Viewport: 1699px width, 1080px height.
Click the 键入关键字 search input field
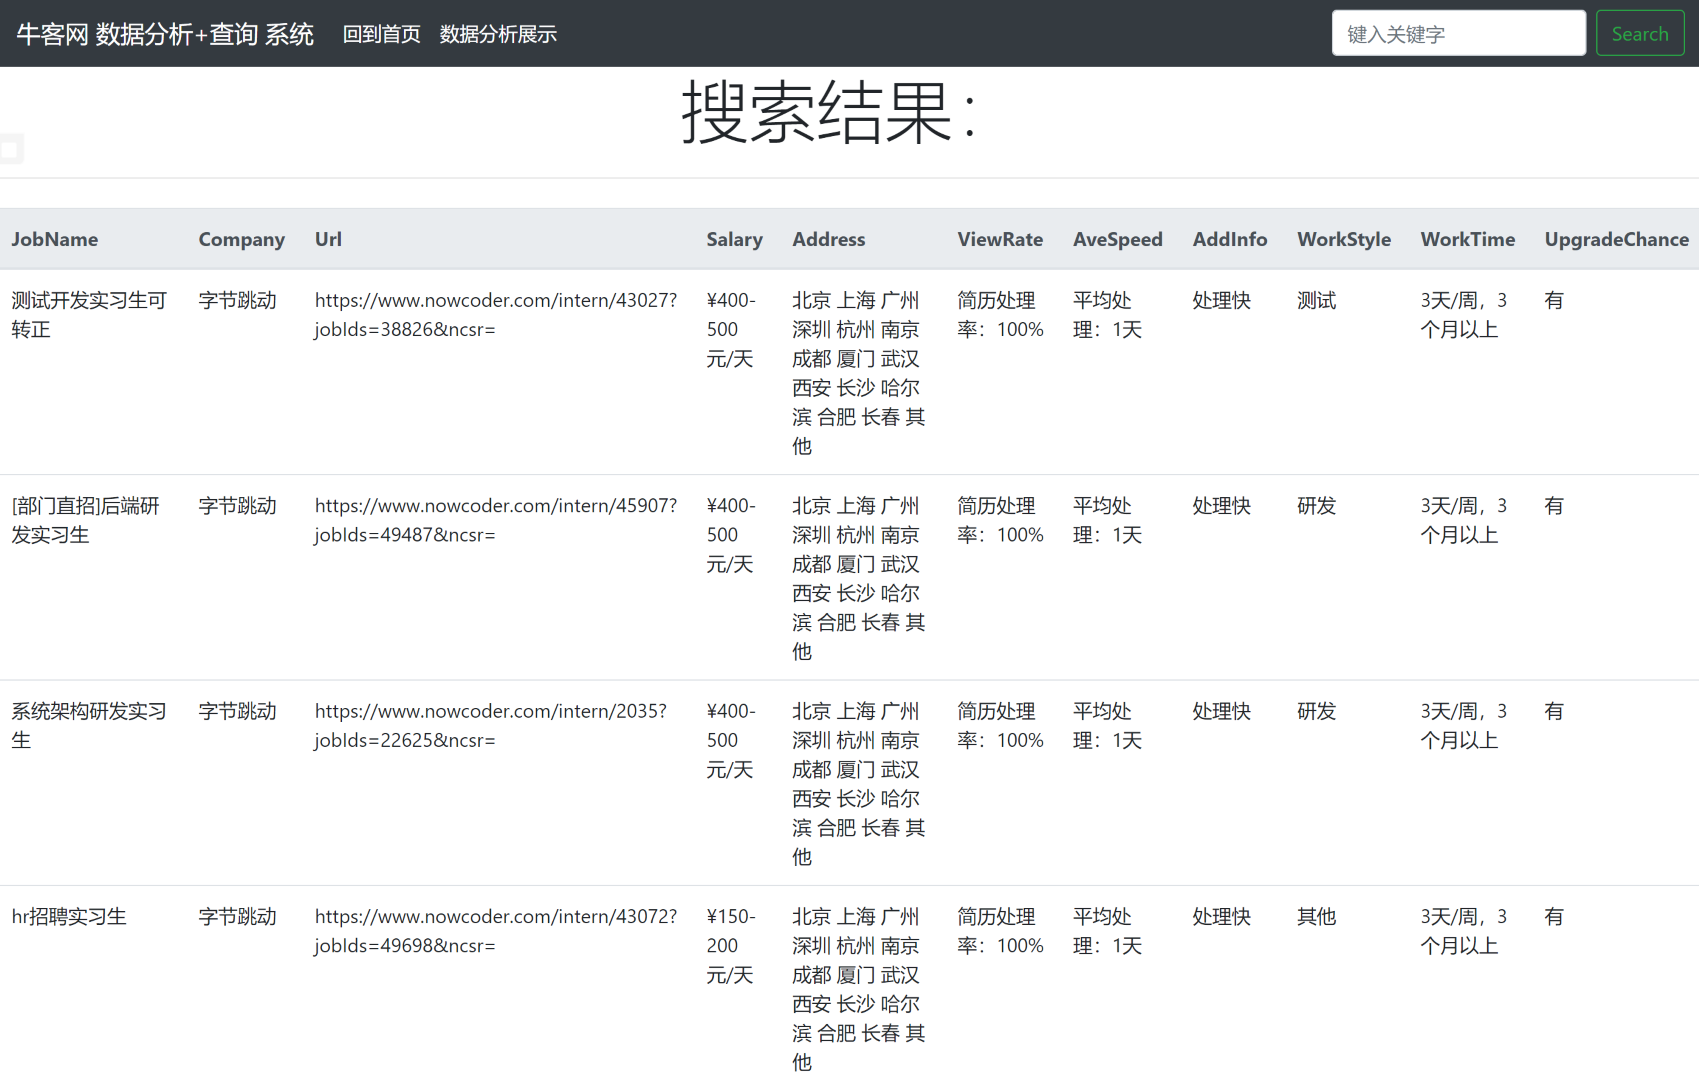coord(1458,33)
